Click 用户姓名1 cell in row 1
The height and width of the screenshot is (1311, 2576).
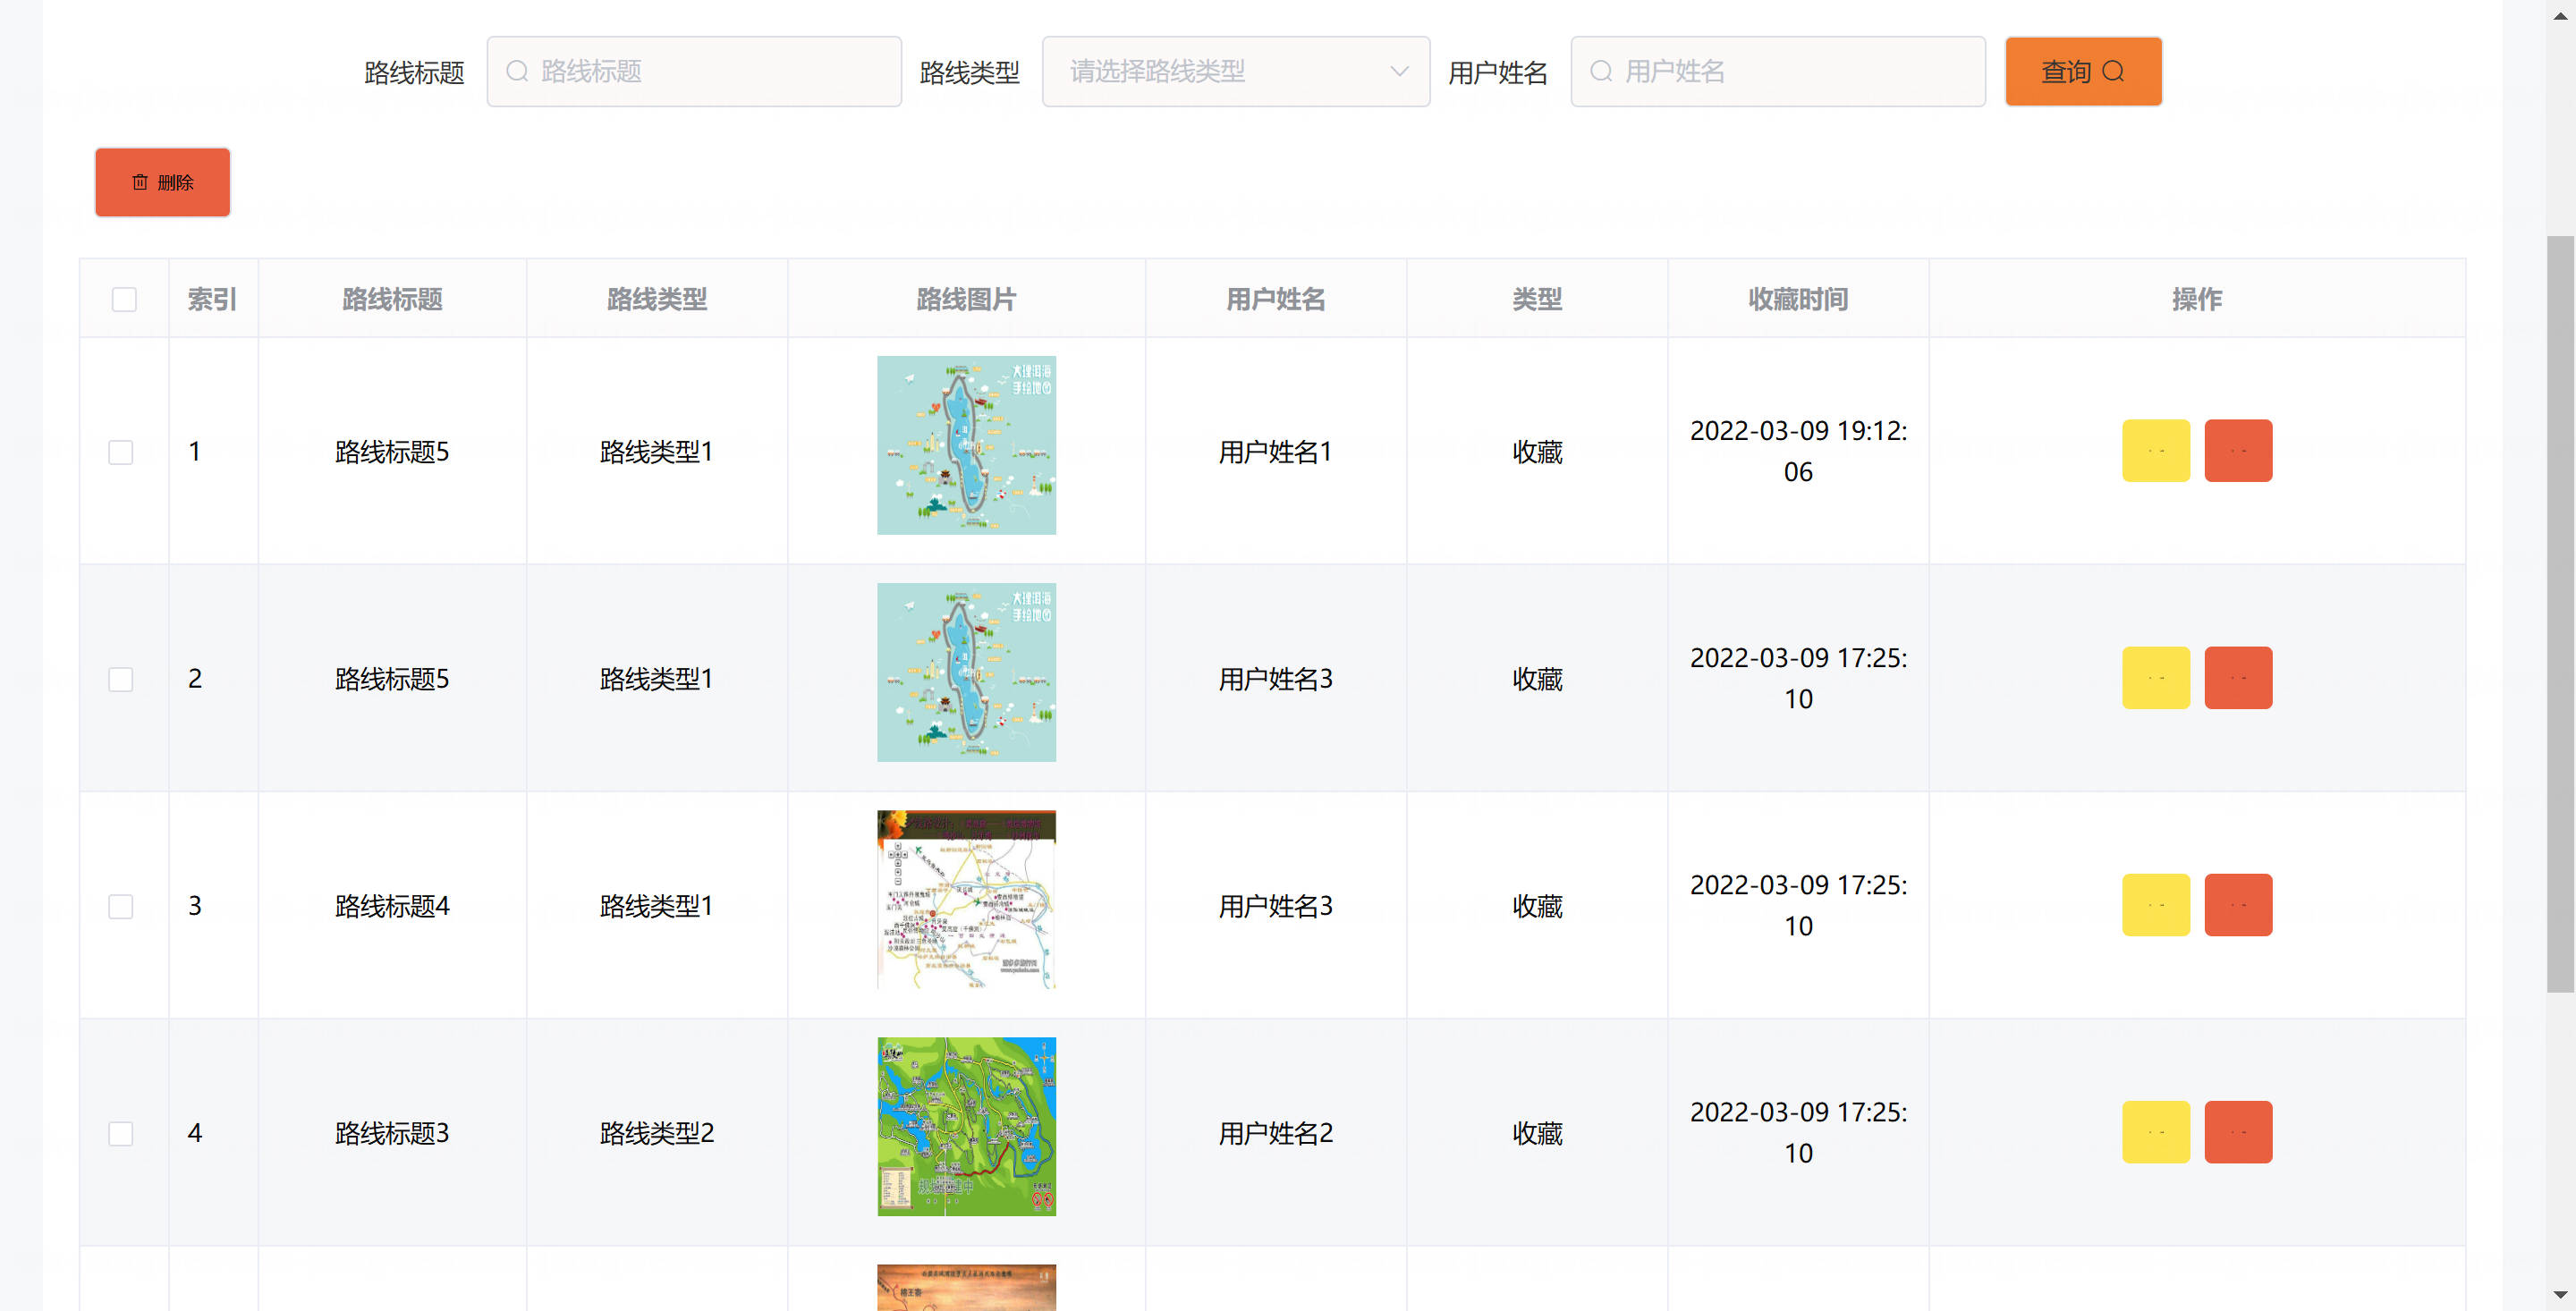1275,452
